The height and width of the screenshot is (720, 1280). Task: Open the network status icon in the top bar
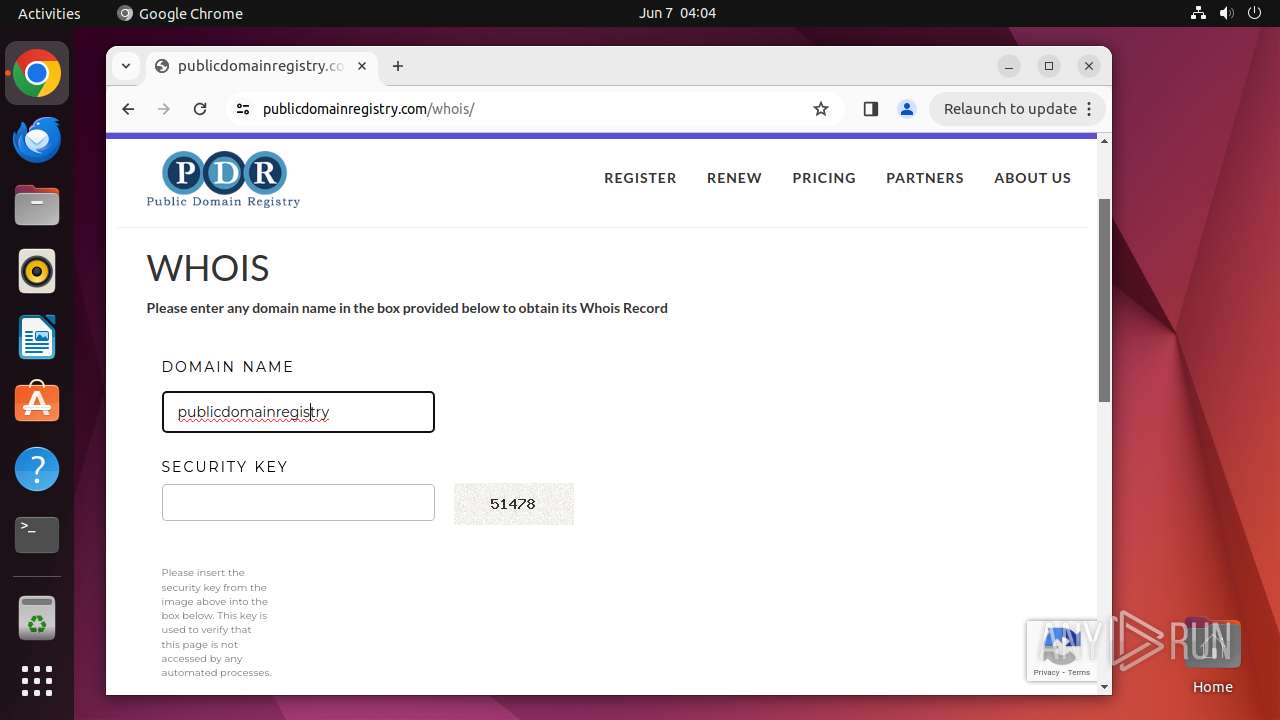[x=1198, y=13]
